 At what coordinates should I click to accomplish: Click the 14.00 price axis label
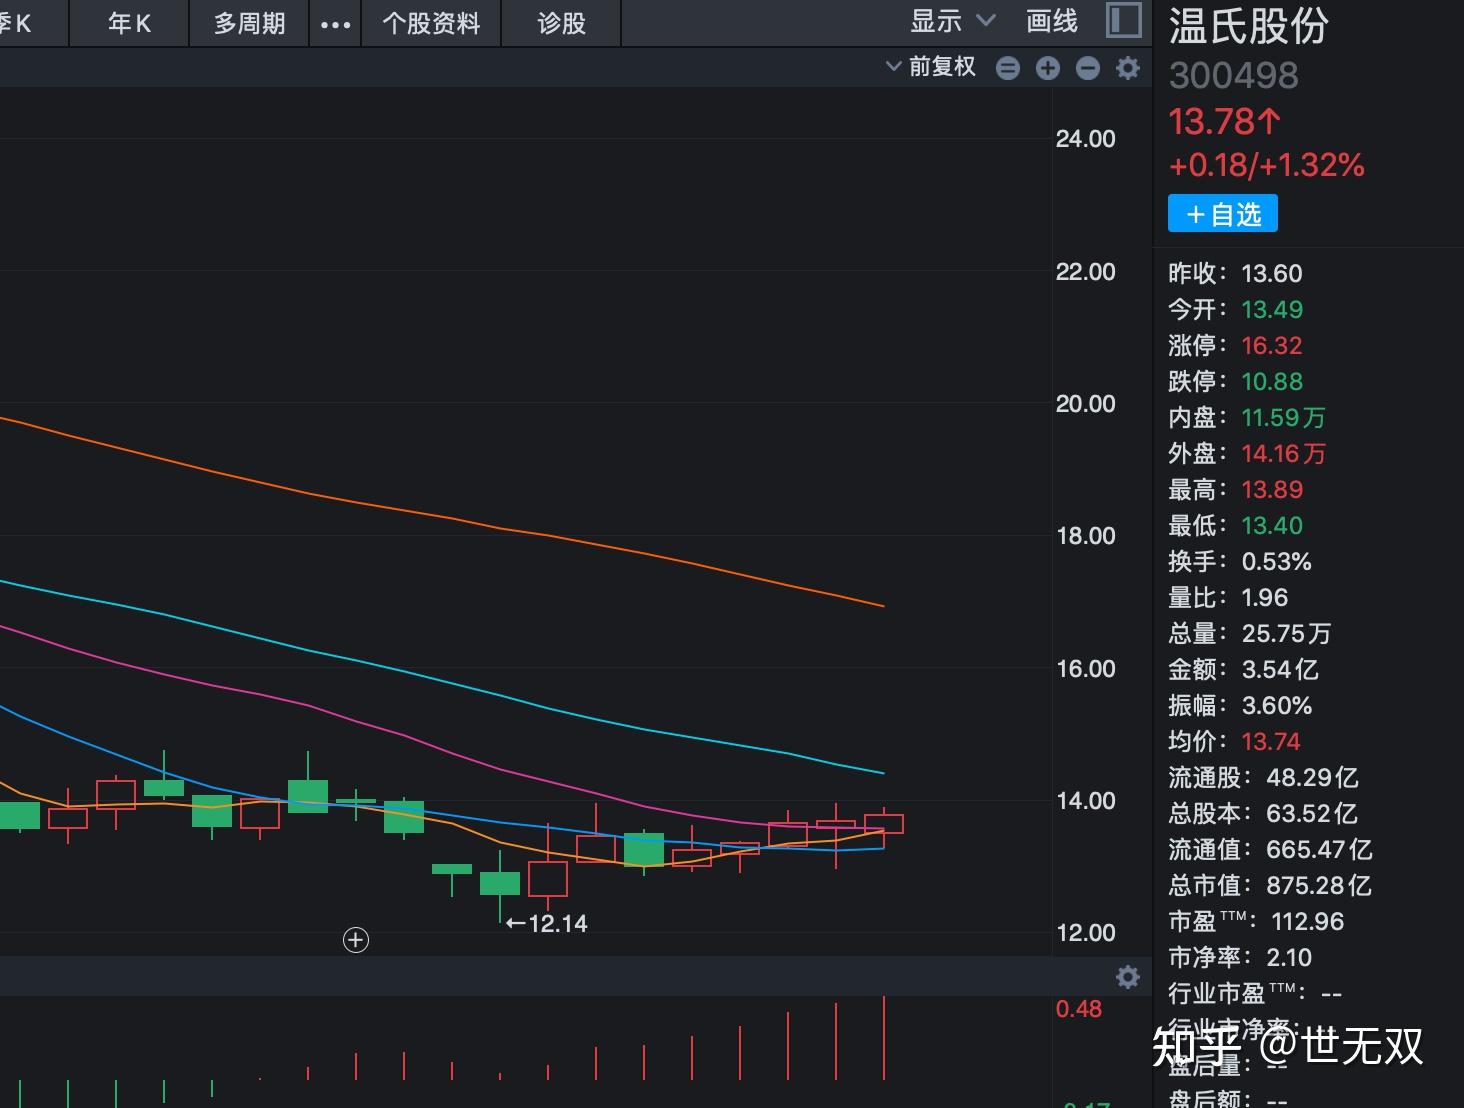click(1085, 800)
